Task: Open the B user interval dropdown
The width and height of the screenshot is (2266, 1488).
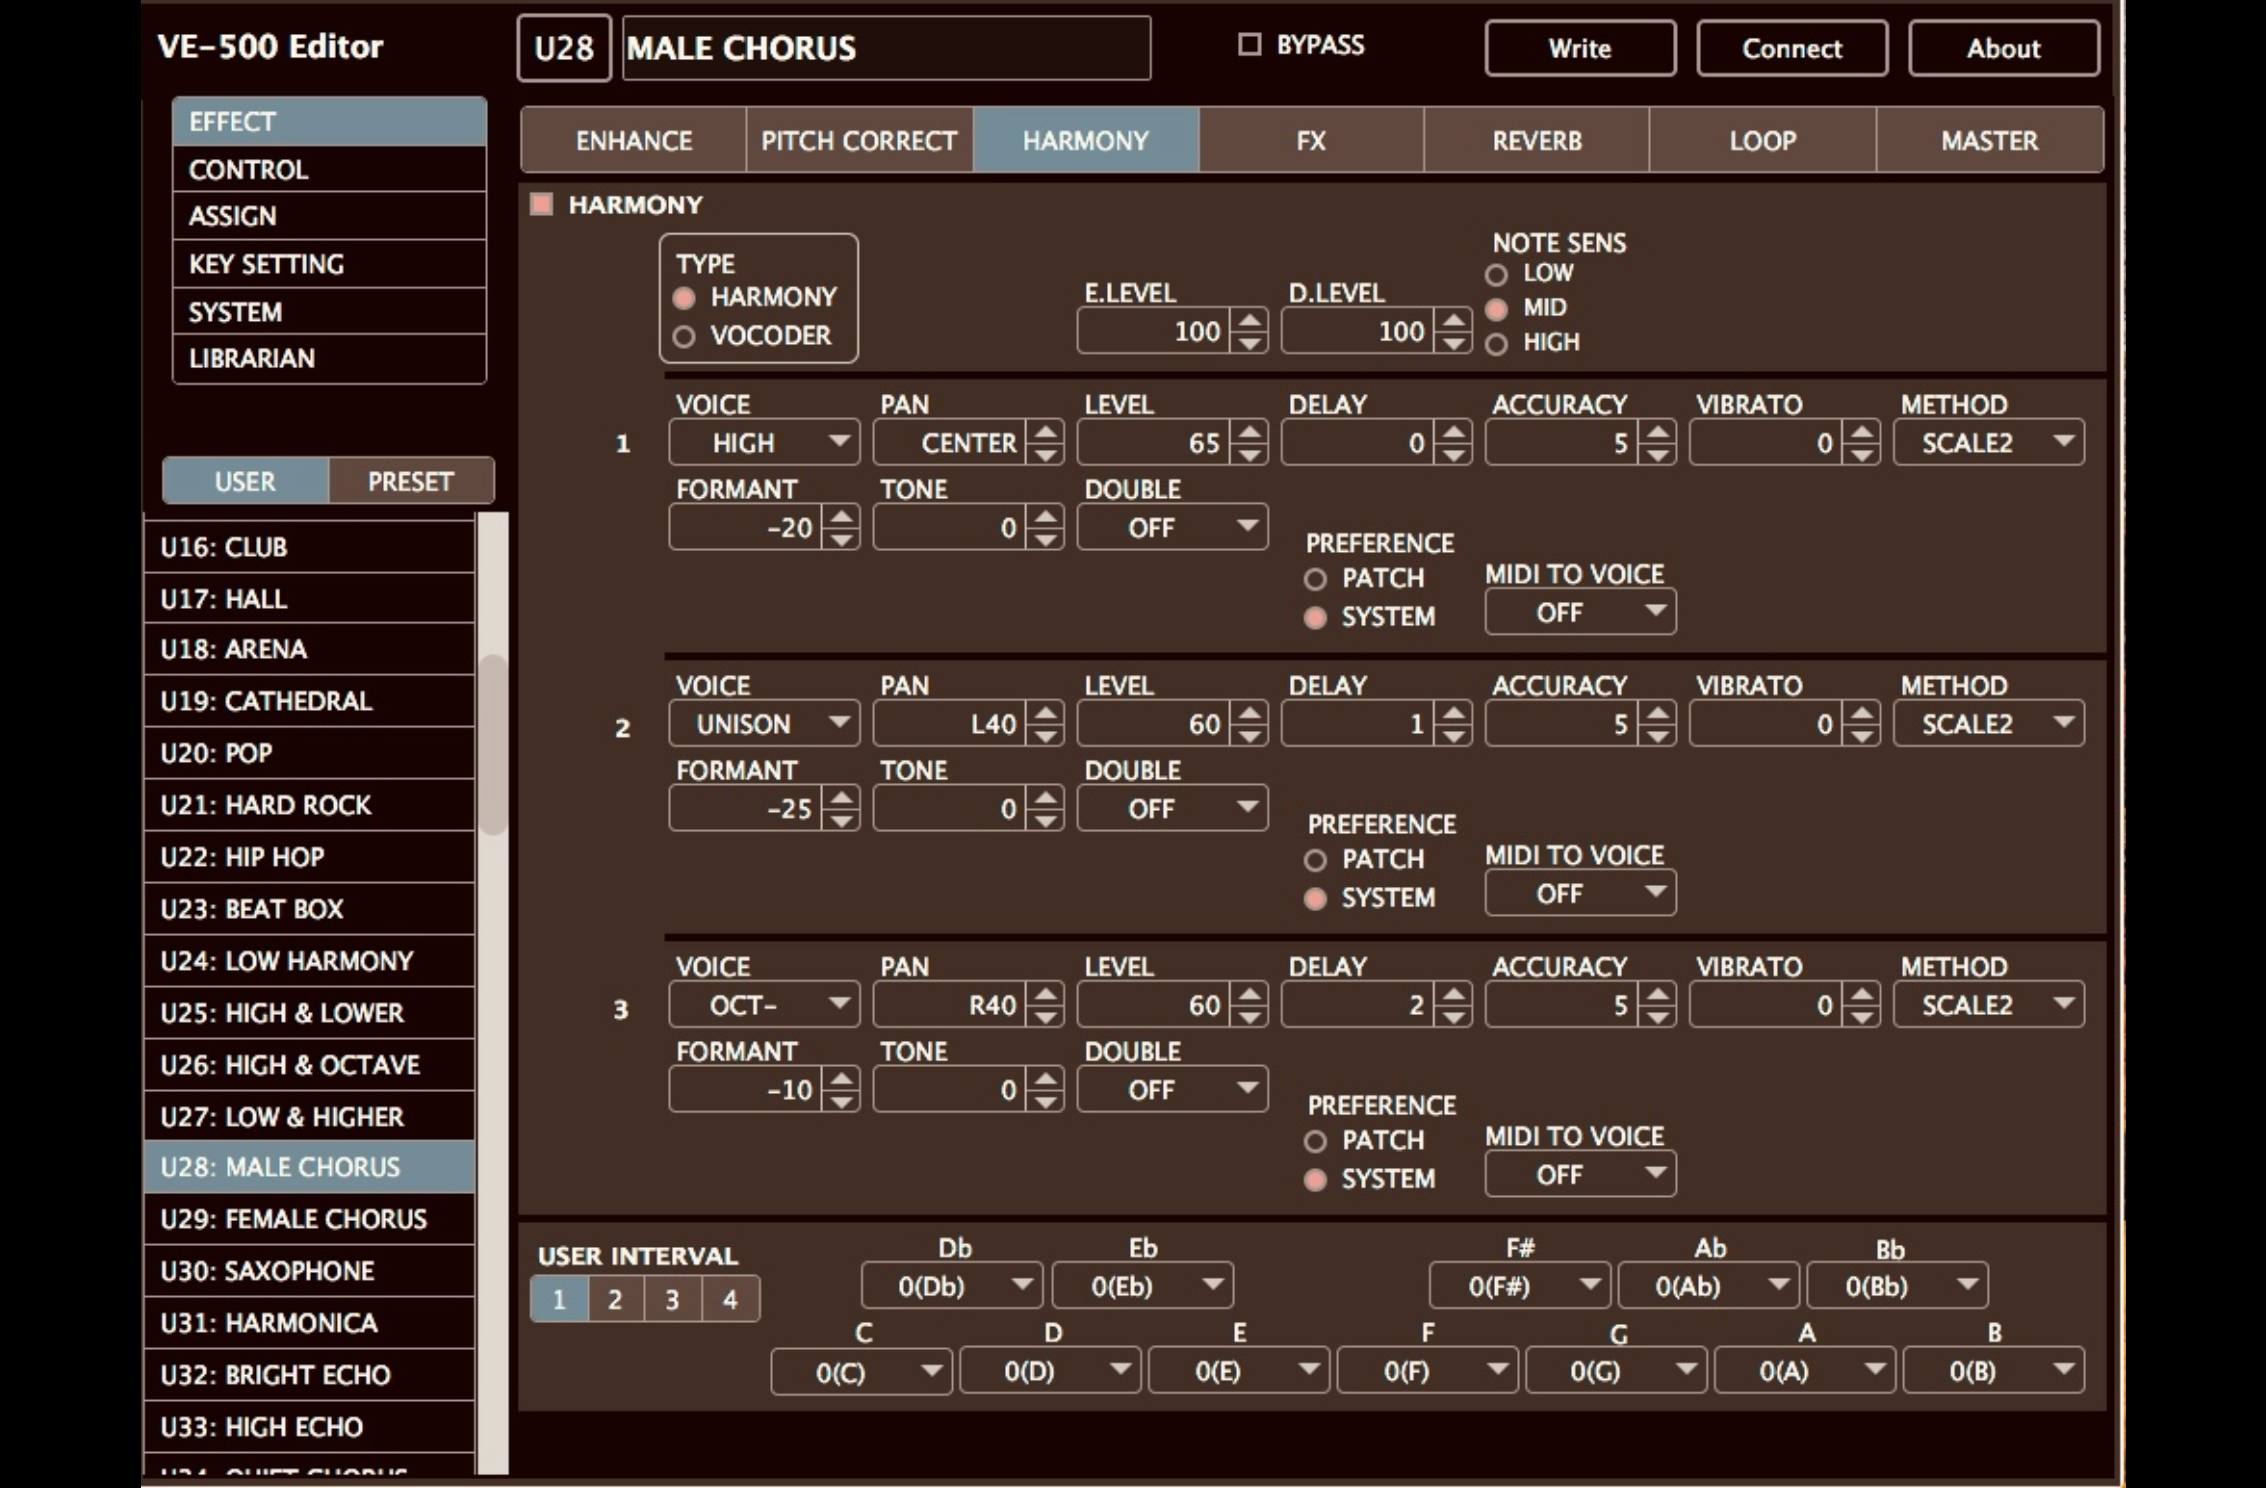Action: [x=1994, y=1370]
